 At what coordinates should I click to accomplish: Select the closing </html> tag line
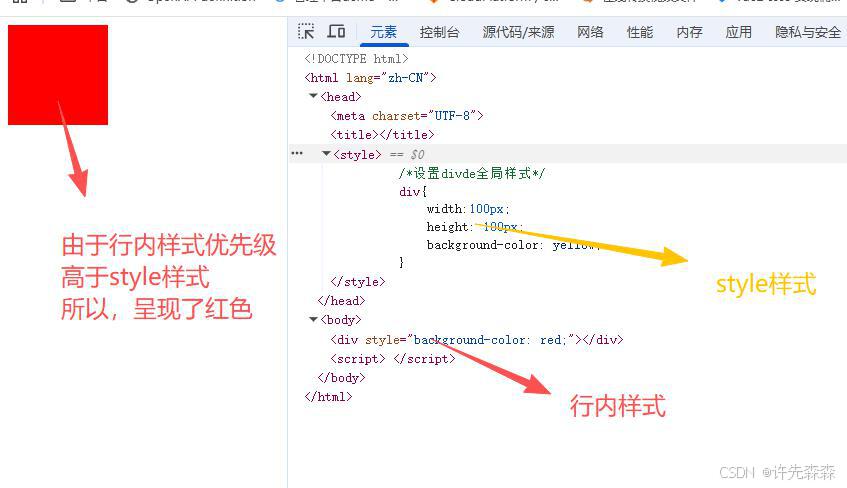(328, 396)
